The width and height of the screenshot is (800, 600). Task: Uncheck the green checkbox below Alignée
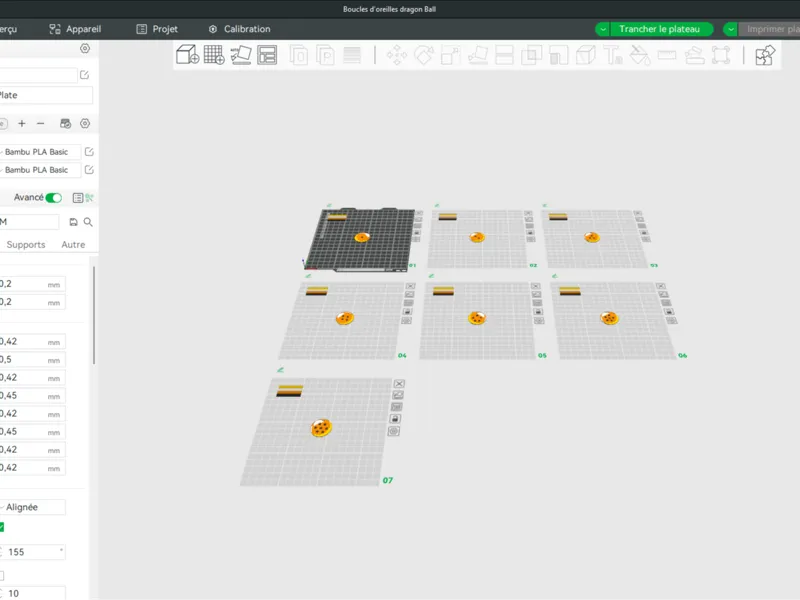point(2,527)
